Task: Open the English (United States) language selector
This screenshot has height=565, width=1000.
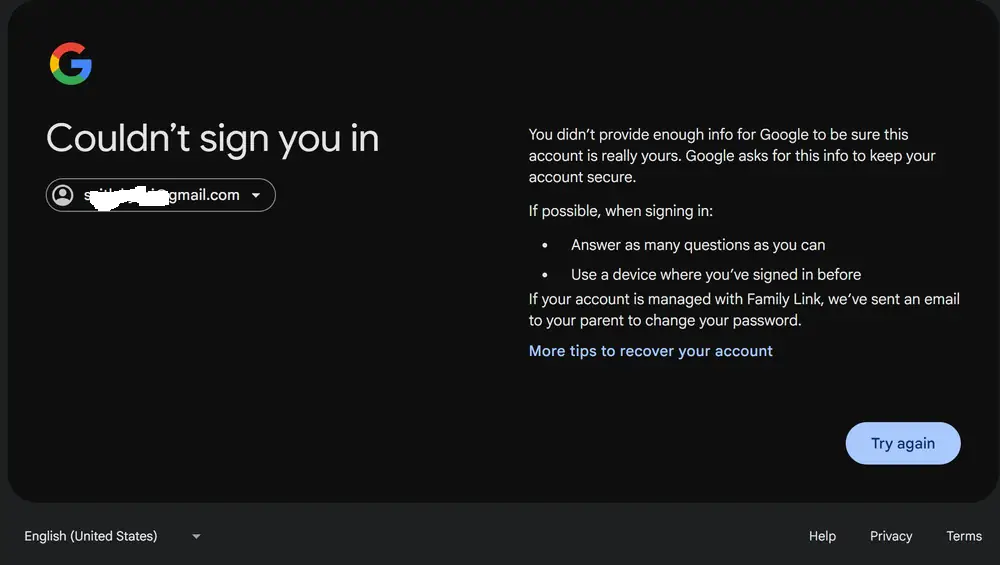Action: (x=91, y=536)
